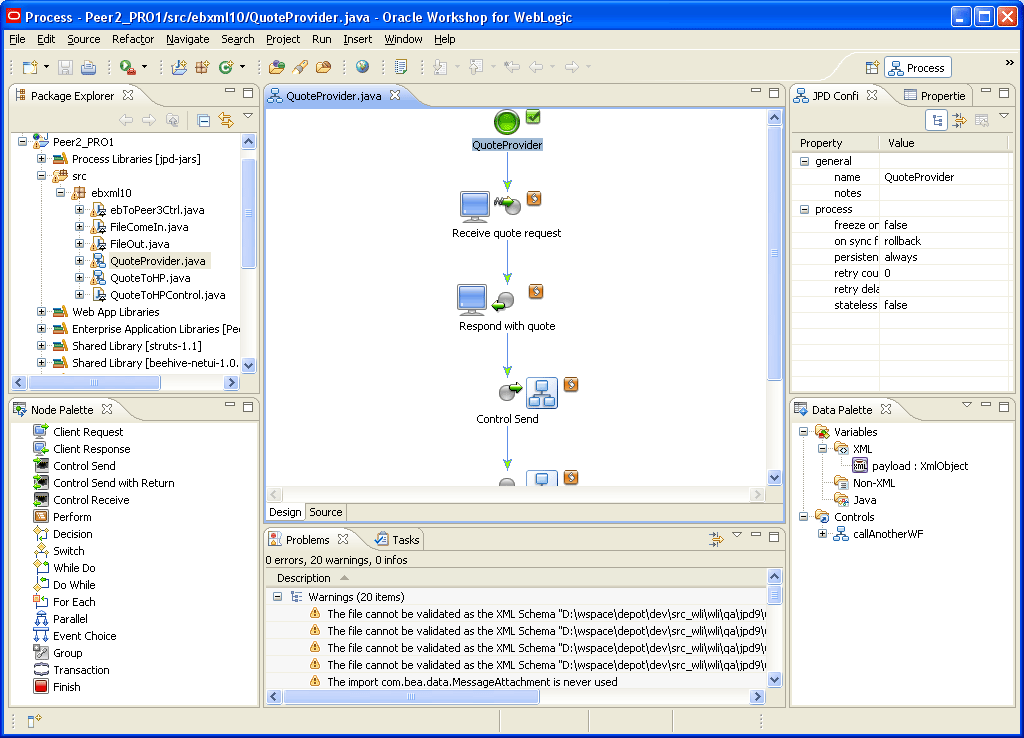
Task: Collapse the src folder in Package Explorer
Action: [x=40, y=175]
